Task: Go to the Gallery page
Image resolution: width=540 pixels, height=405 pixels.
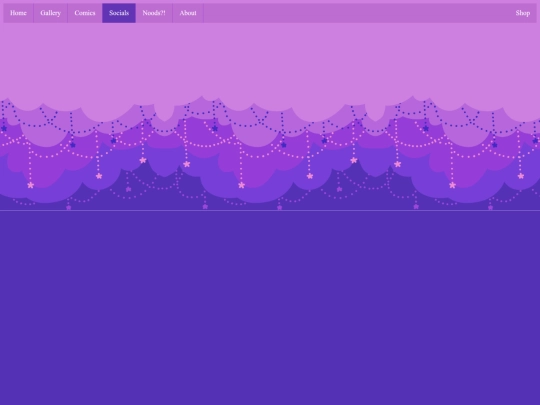Action: pos(50,13)
